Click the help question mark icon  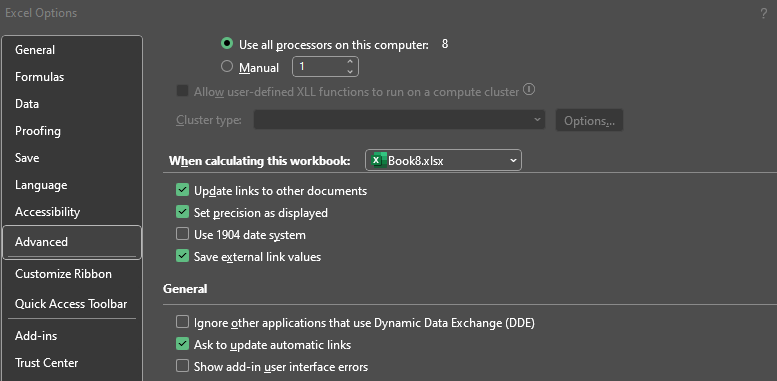[763, 14]
